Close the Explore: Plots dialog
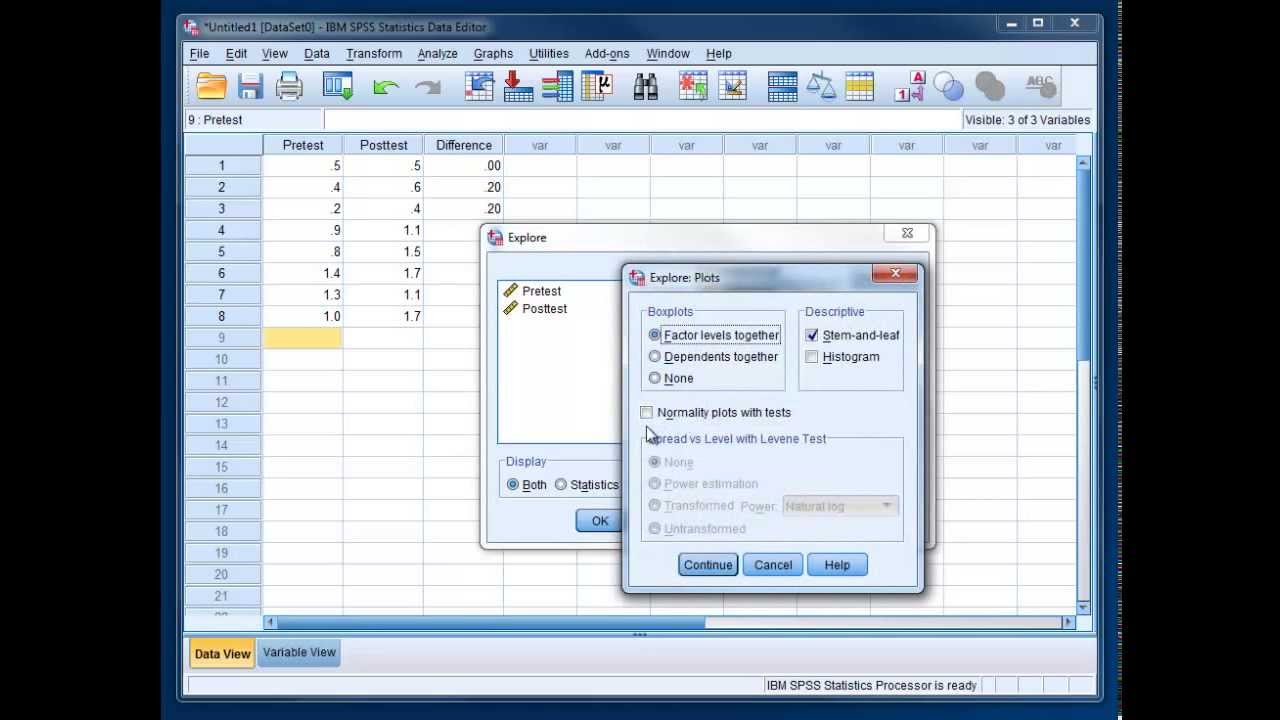Screen dimensions: 1280x720 895,273
